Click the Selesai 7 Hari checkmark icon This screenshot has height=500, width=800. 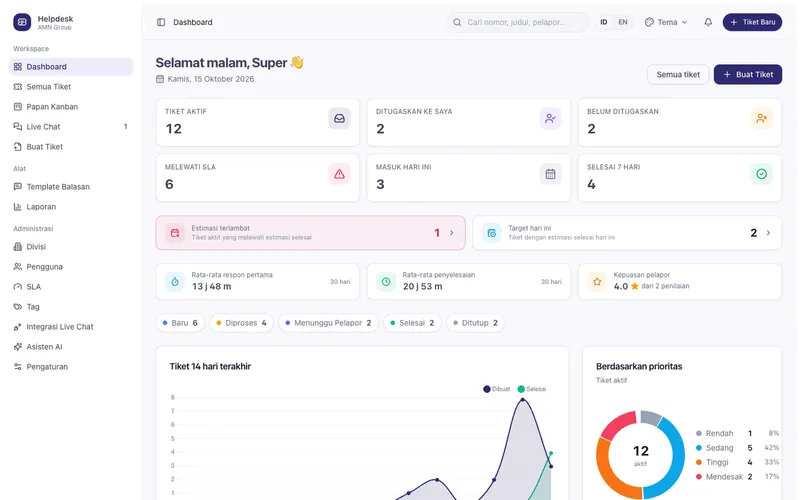coord(761,174)
